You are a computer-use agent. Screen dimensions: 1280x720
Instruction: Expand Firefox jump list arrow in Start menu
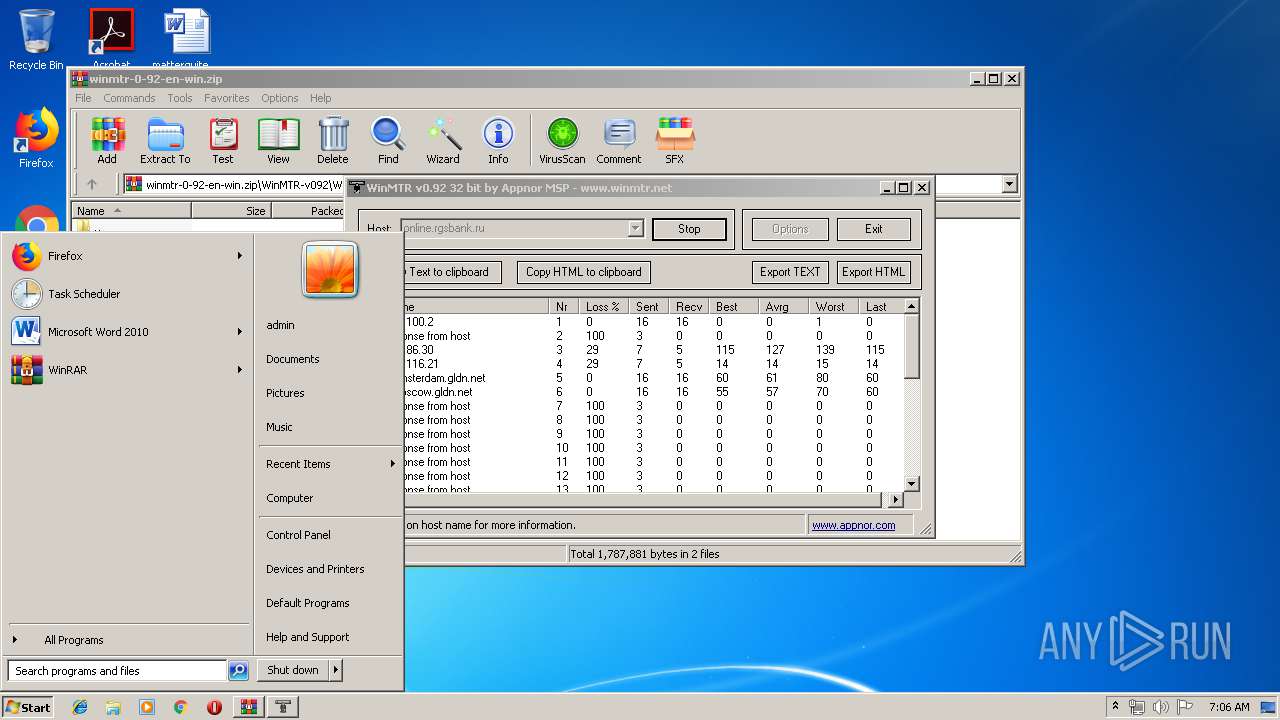[240, 256]
